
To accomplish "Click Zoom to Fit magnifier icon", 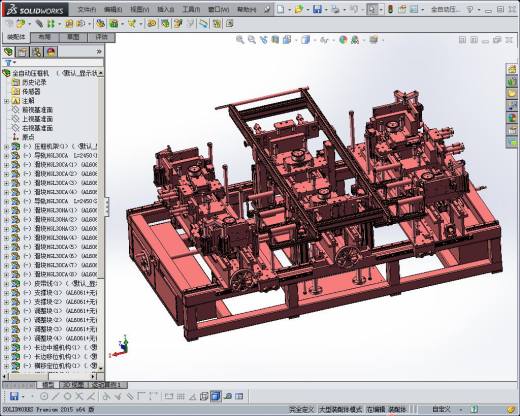I will click(240, 40).
